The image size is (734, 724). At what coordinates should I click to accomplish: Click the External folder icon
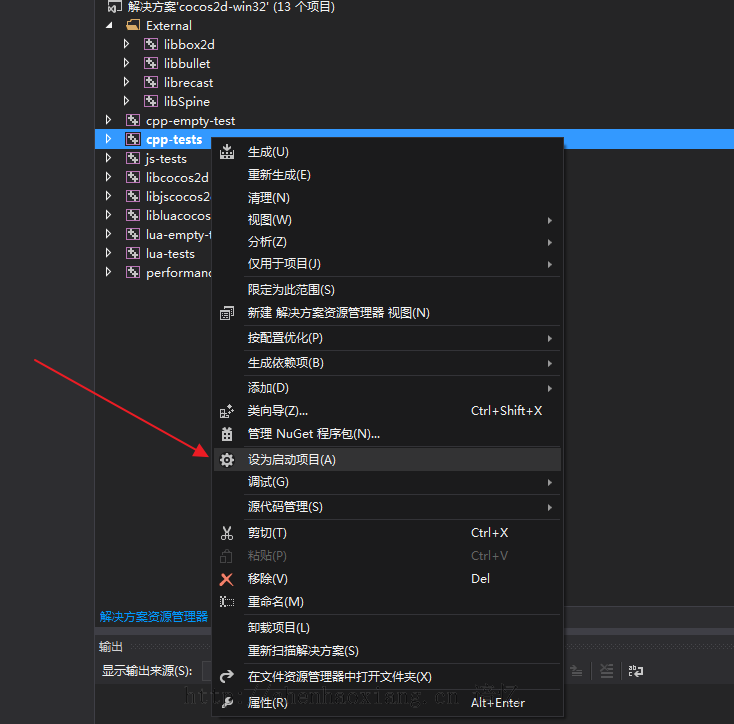[x=133, y=25]
